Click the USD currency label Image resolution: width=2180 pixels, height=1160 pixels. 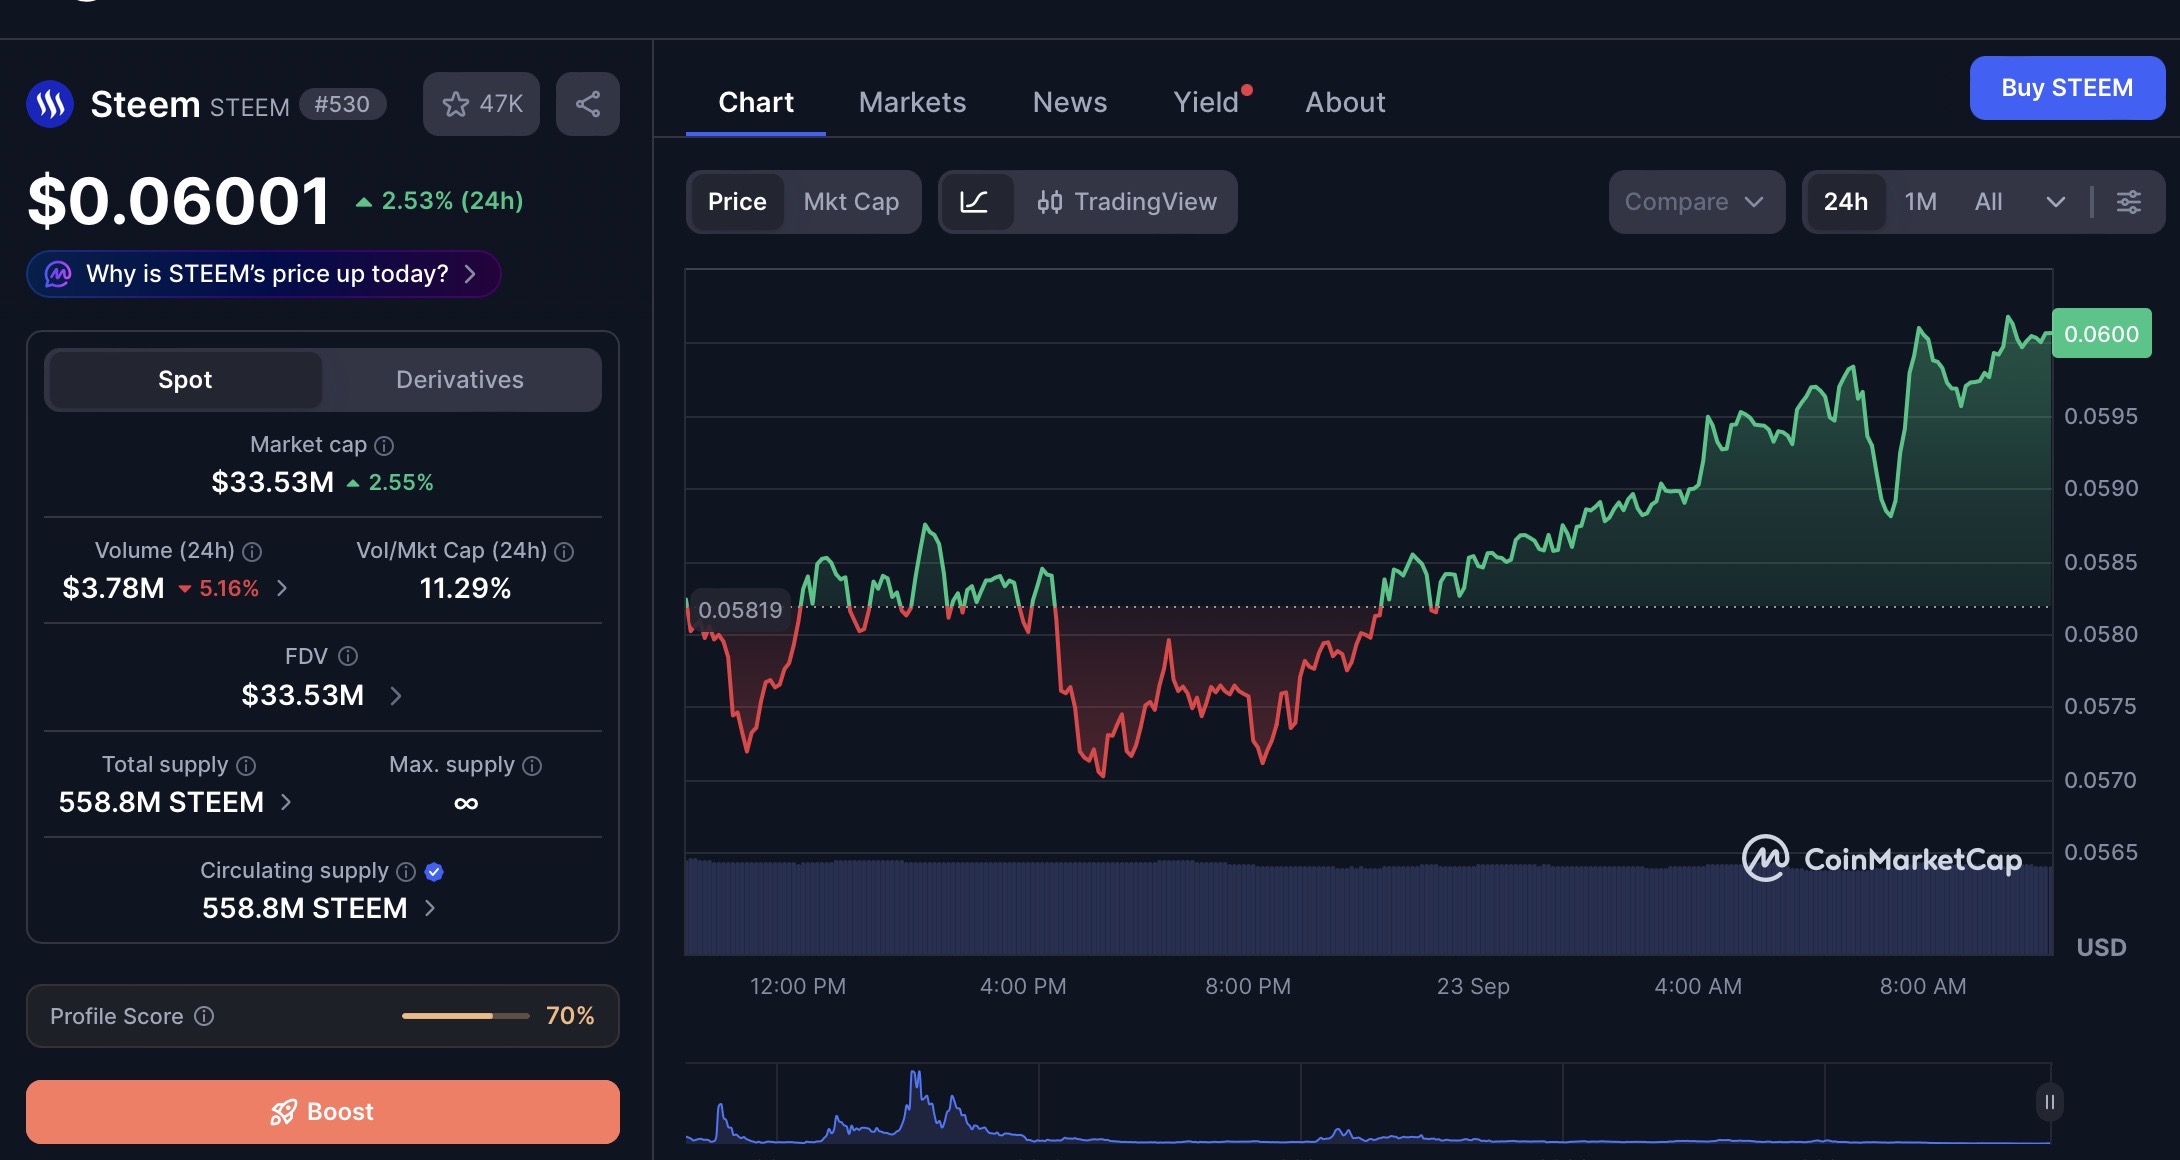coord(2102,948)
